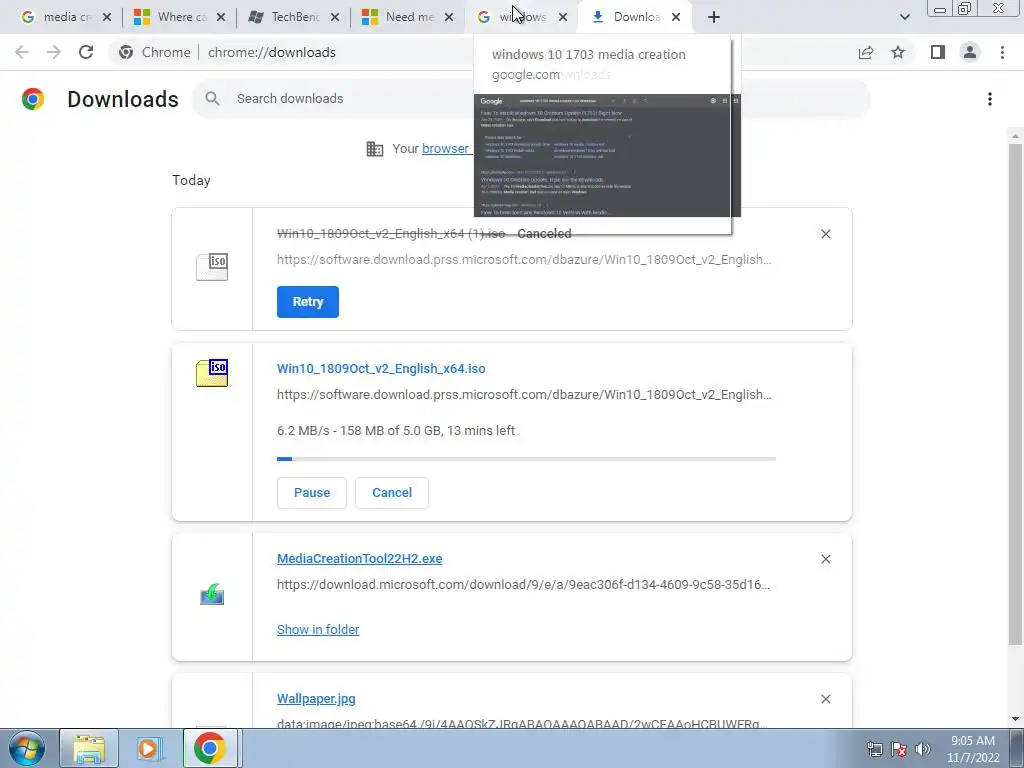Click the Retry button
1024x768 pixels.
308,302
